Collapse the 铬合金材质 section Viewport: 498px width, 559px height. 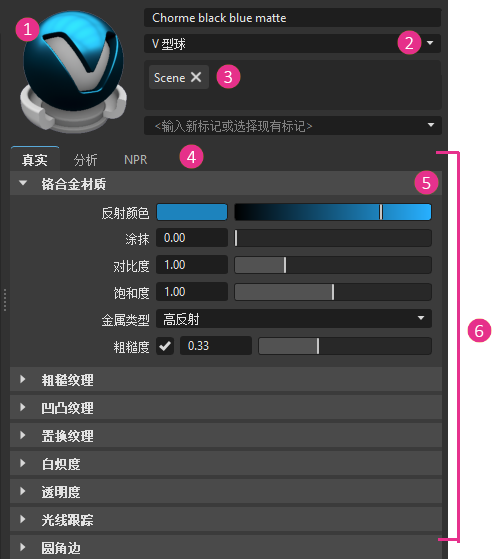[x=226, y=183]
